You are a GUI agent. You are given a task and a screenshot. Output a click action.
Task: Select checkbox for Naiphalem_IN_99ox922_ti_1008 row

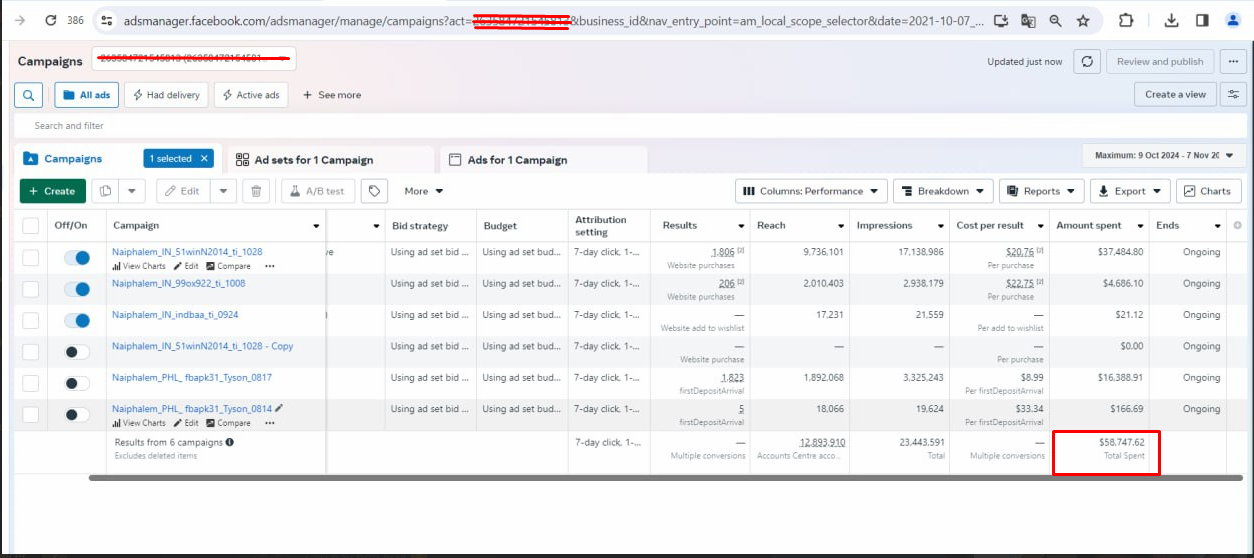pyautogui.click(x=31, y=289)
